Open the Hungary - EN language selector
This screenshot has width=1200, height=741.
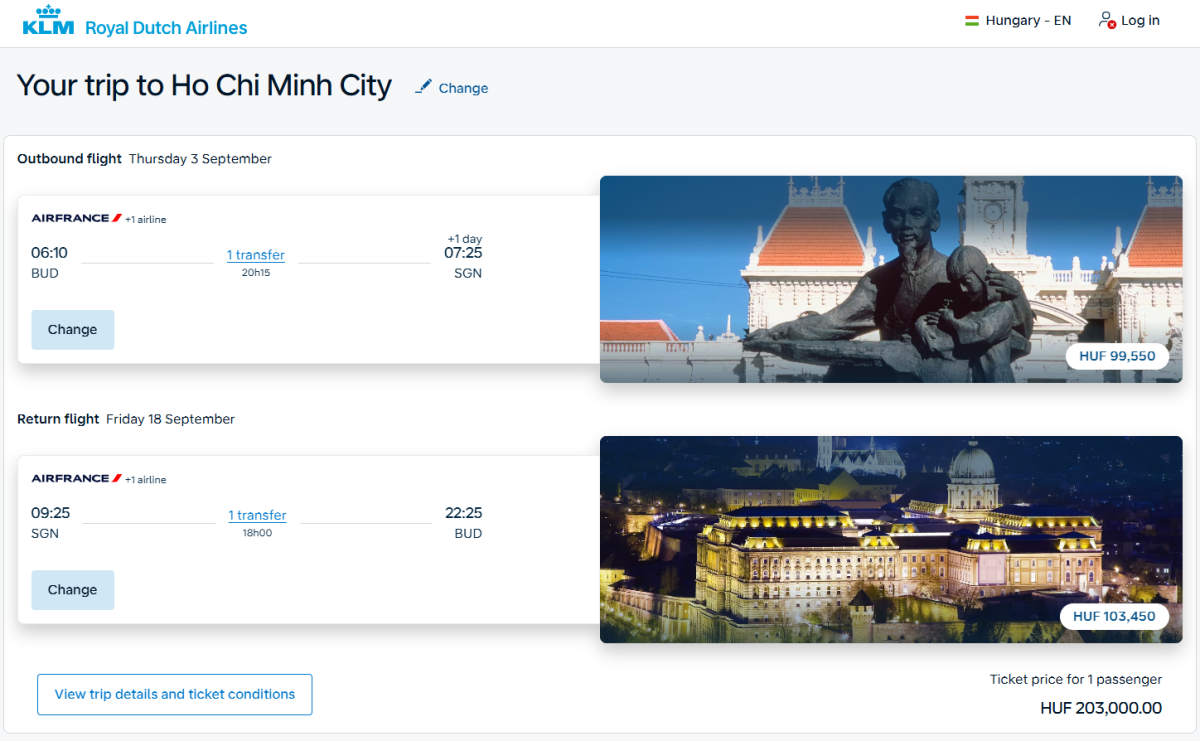tap(1018, 20)
